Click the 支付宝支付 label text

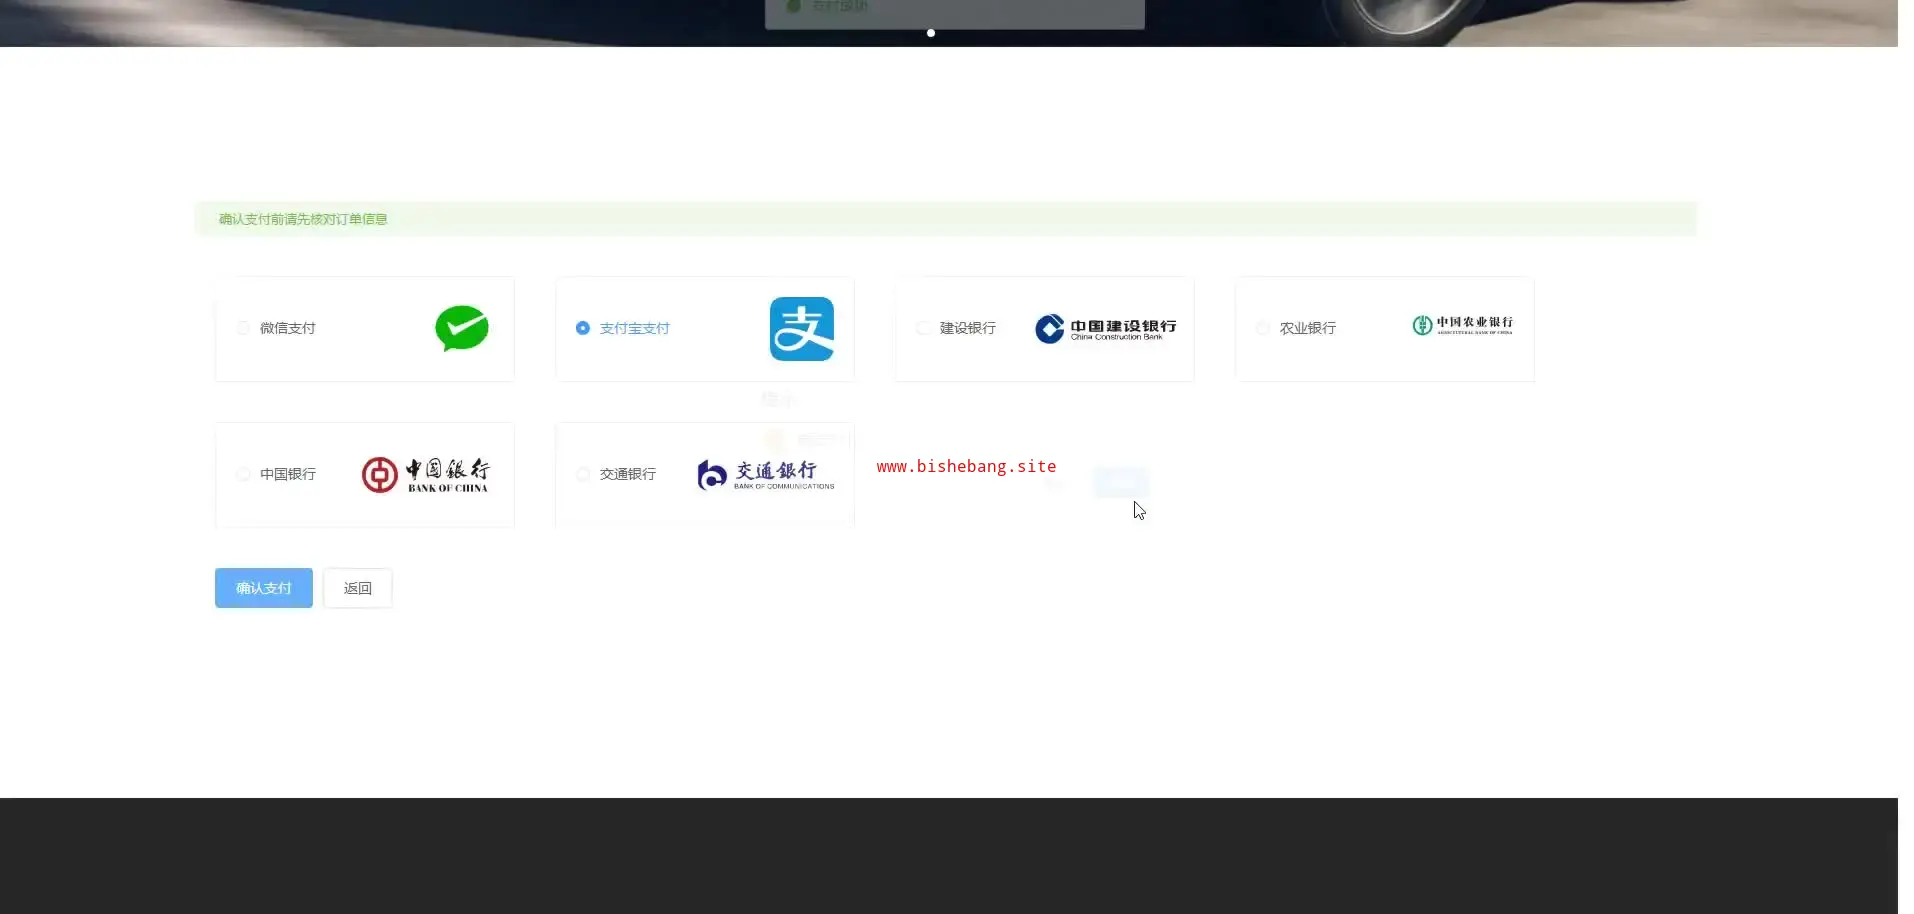[635, 328]
